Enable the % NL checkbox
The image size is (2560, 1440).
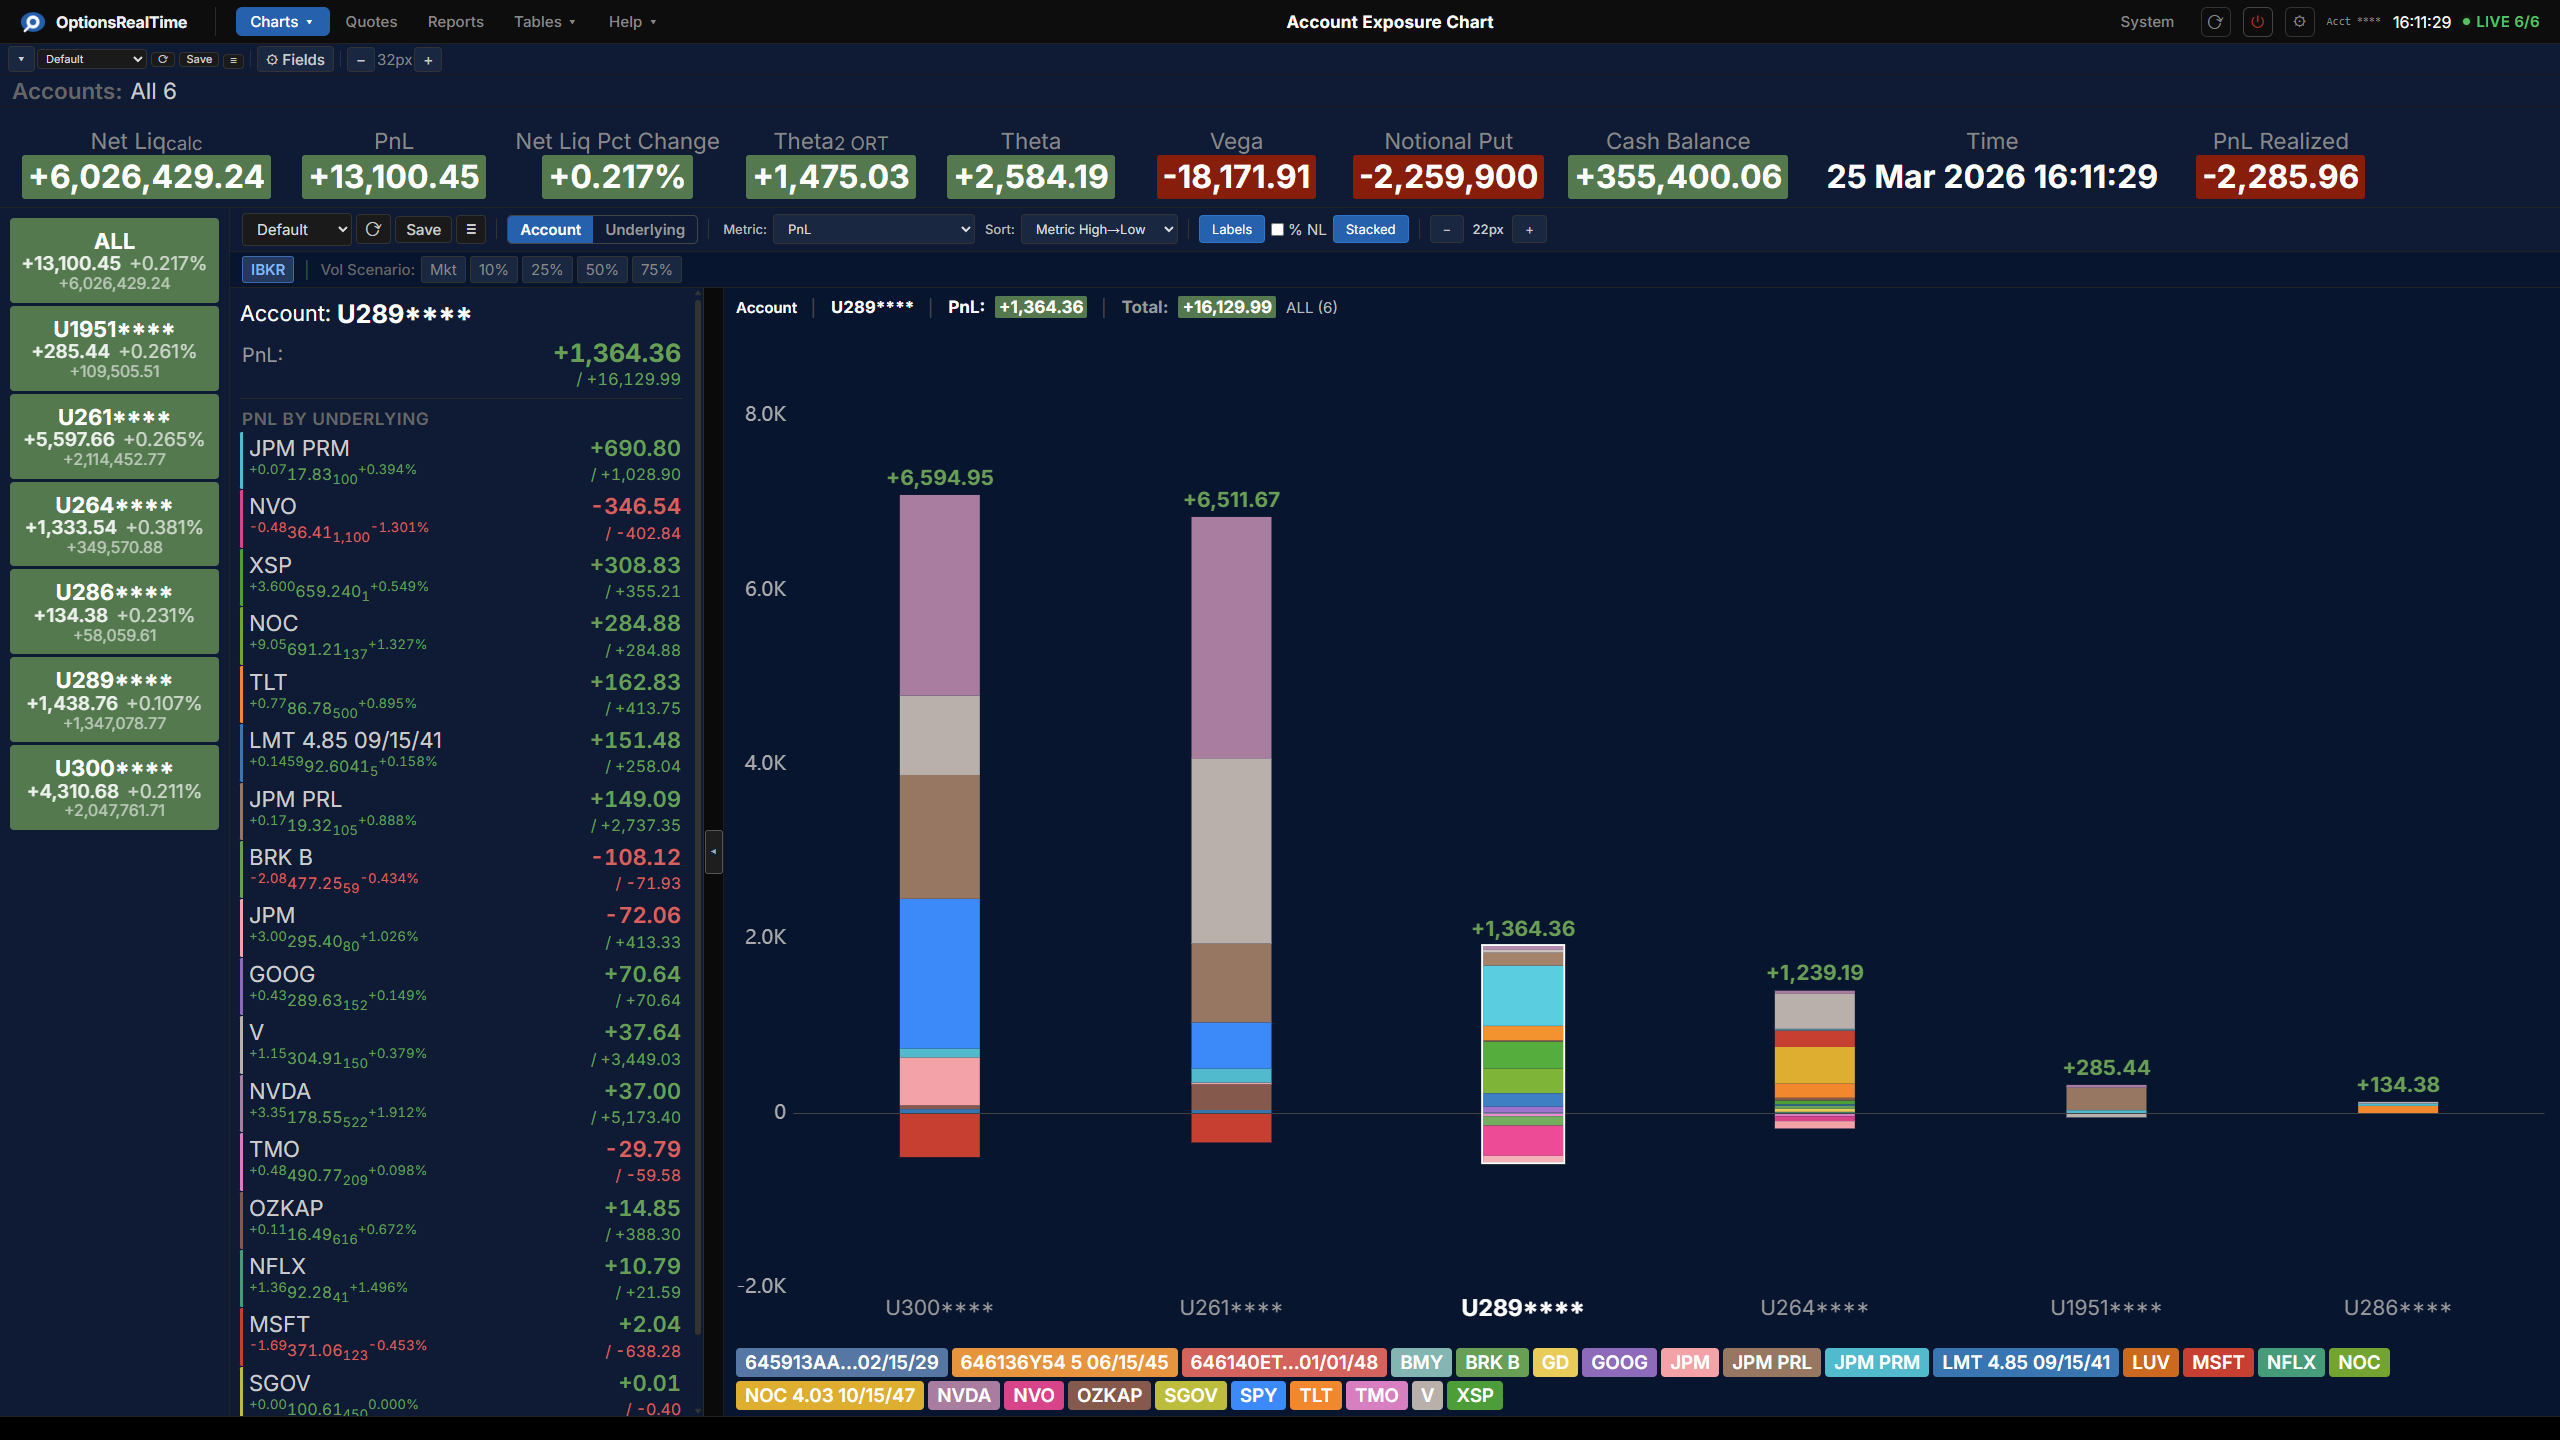[x=1277, y=230]
